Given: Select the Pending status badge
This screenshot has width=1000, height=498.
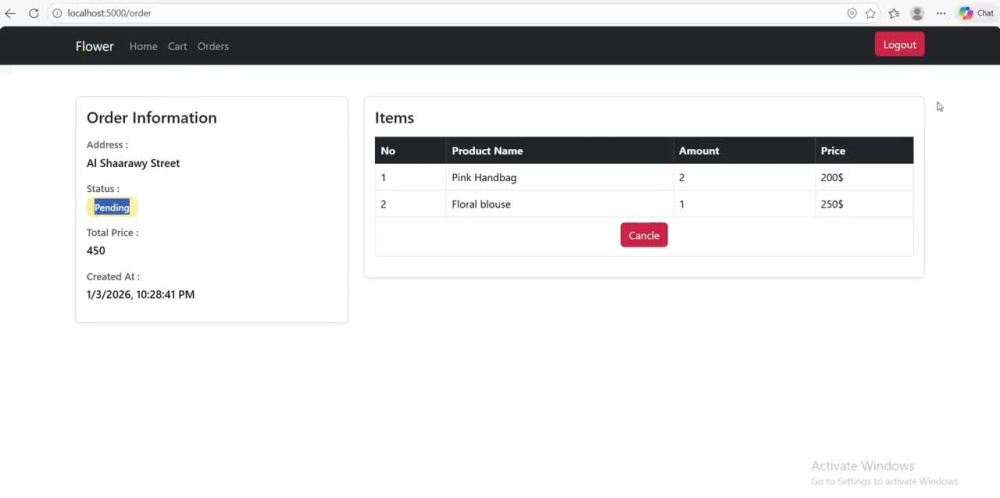Looking at the screenshot, I should 112,207.
